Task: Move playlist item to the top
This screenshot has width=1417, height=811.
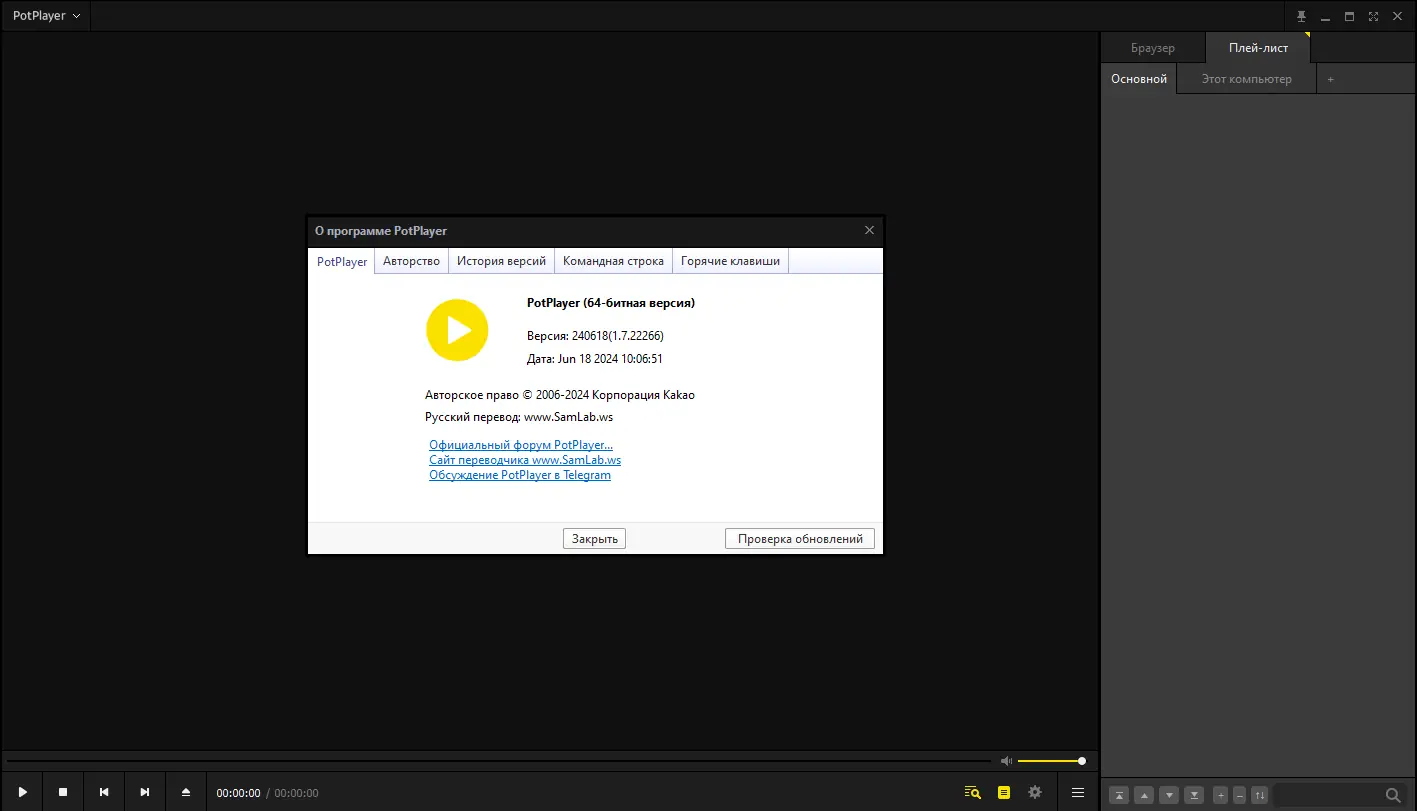Action: [1120, 795]
